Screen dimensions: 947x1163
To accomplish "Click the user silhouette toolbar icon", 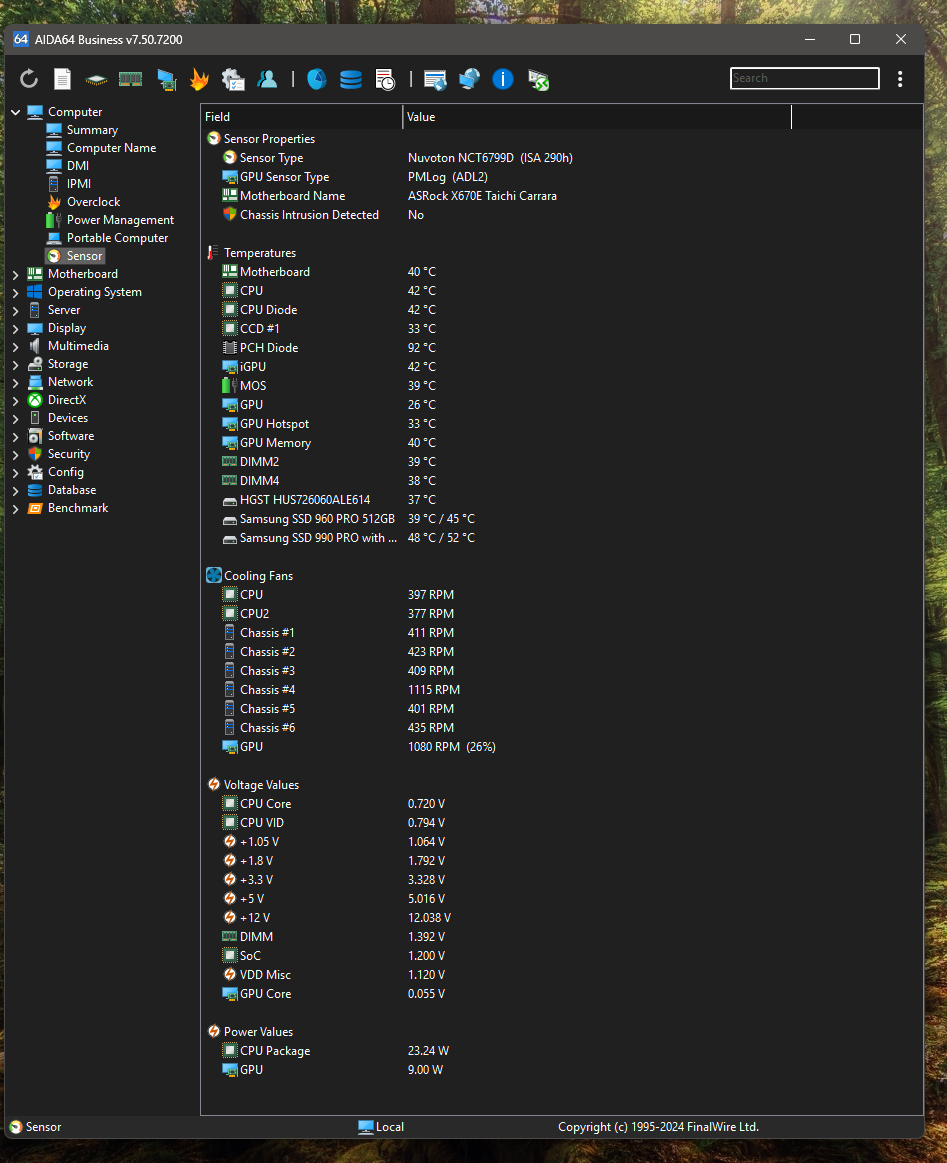I will [267, 79].
